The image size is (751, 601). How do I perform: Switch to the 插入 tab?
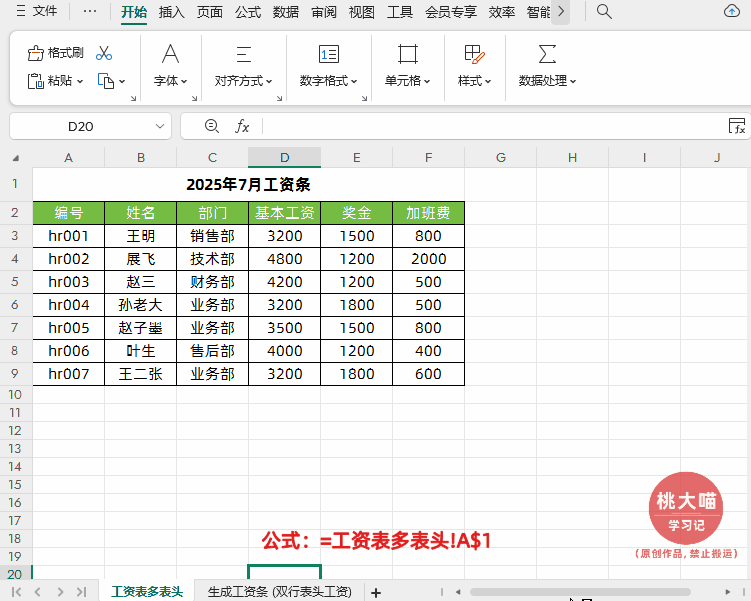[171, 12]
